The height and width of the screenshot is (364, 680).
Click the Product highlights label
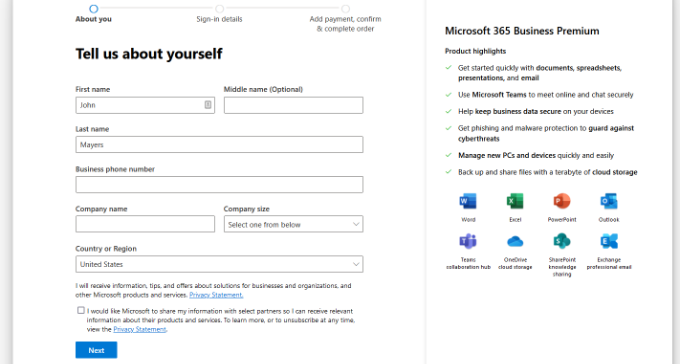click(x=475, y=51)
